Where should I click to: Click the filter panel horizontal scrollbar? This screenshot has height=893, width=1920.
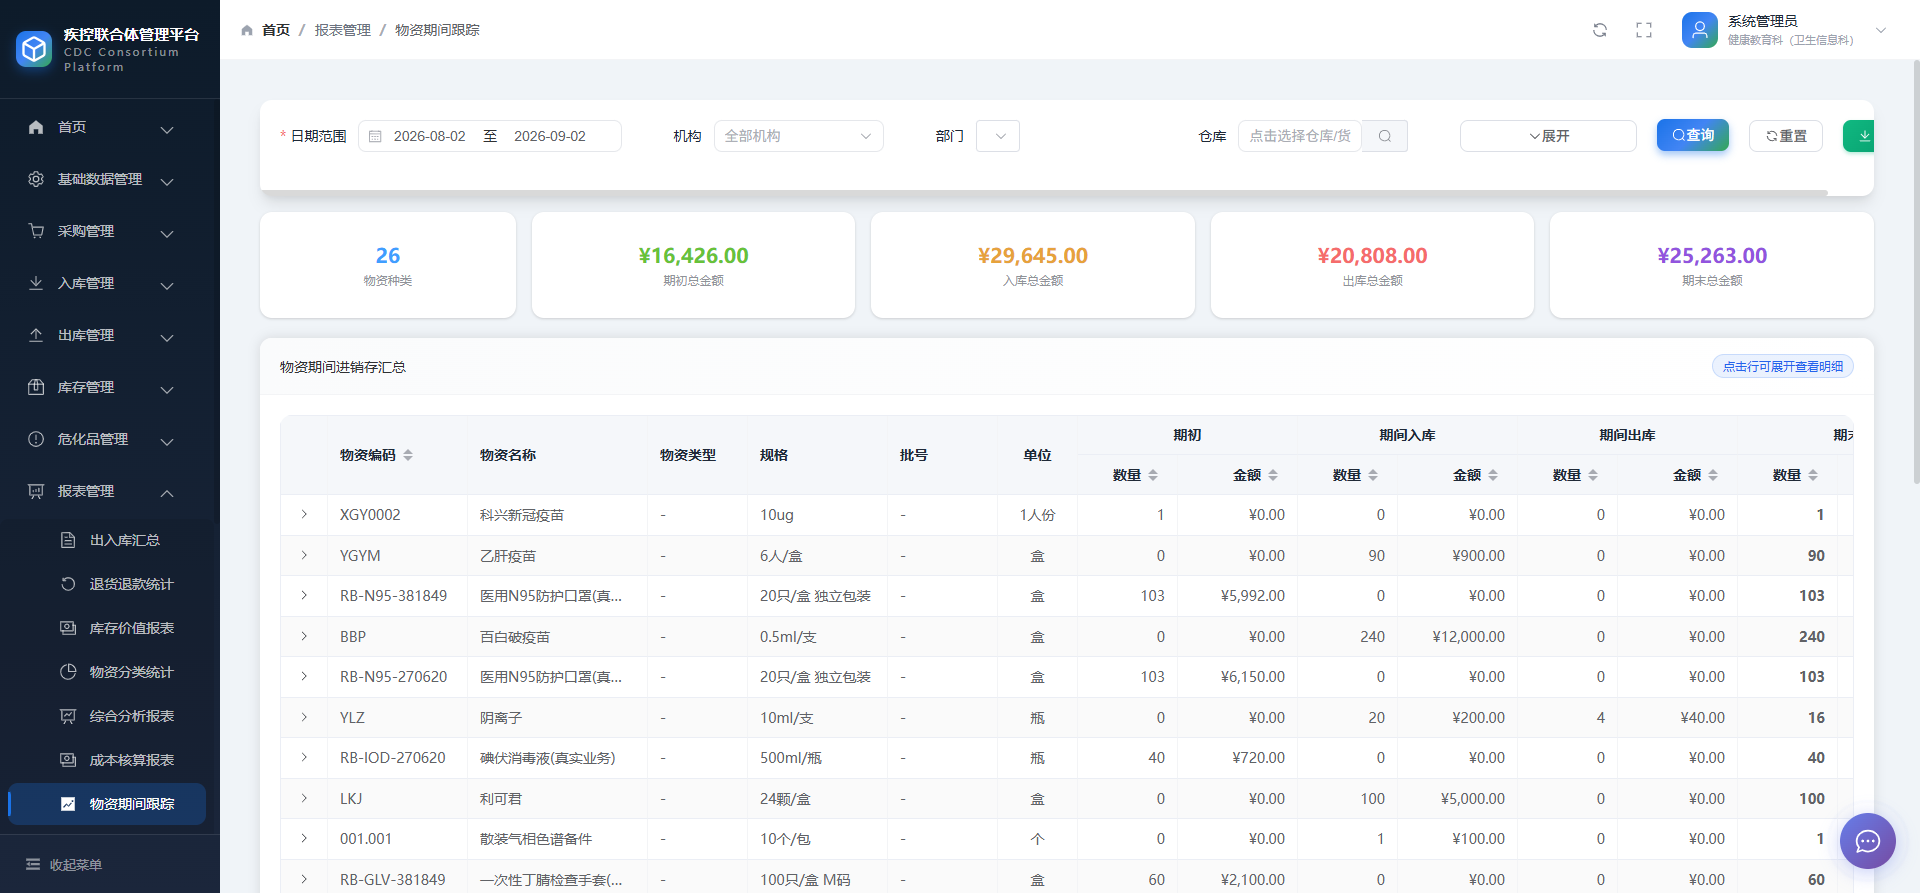1044,192
